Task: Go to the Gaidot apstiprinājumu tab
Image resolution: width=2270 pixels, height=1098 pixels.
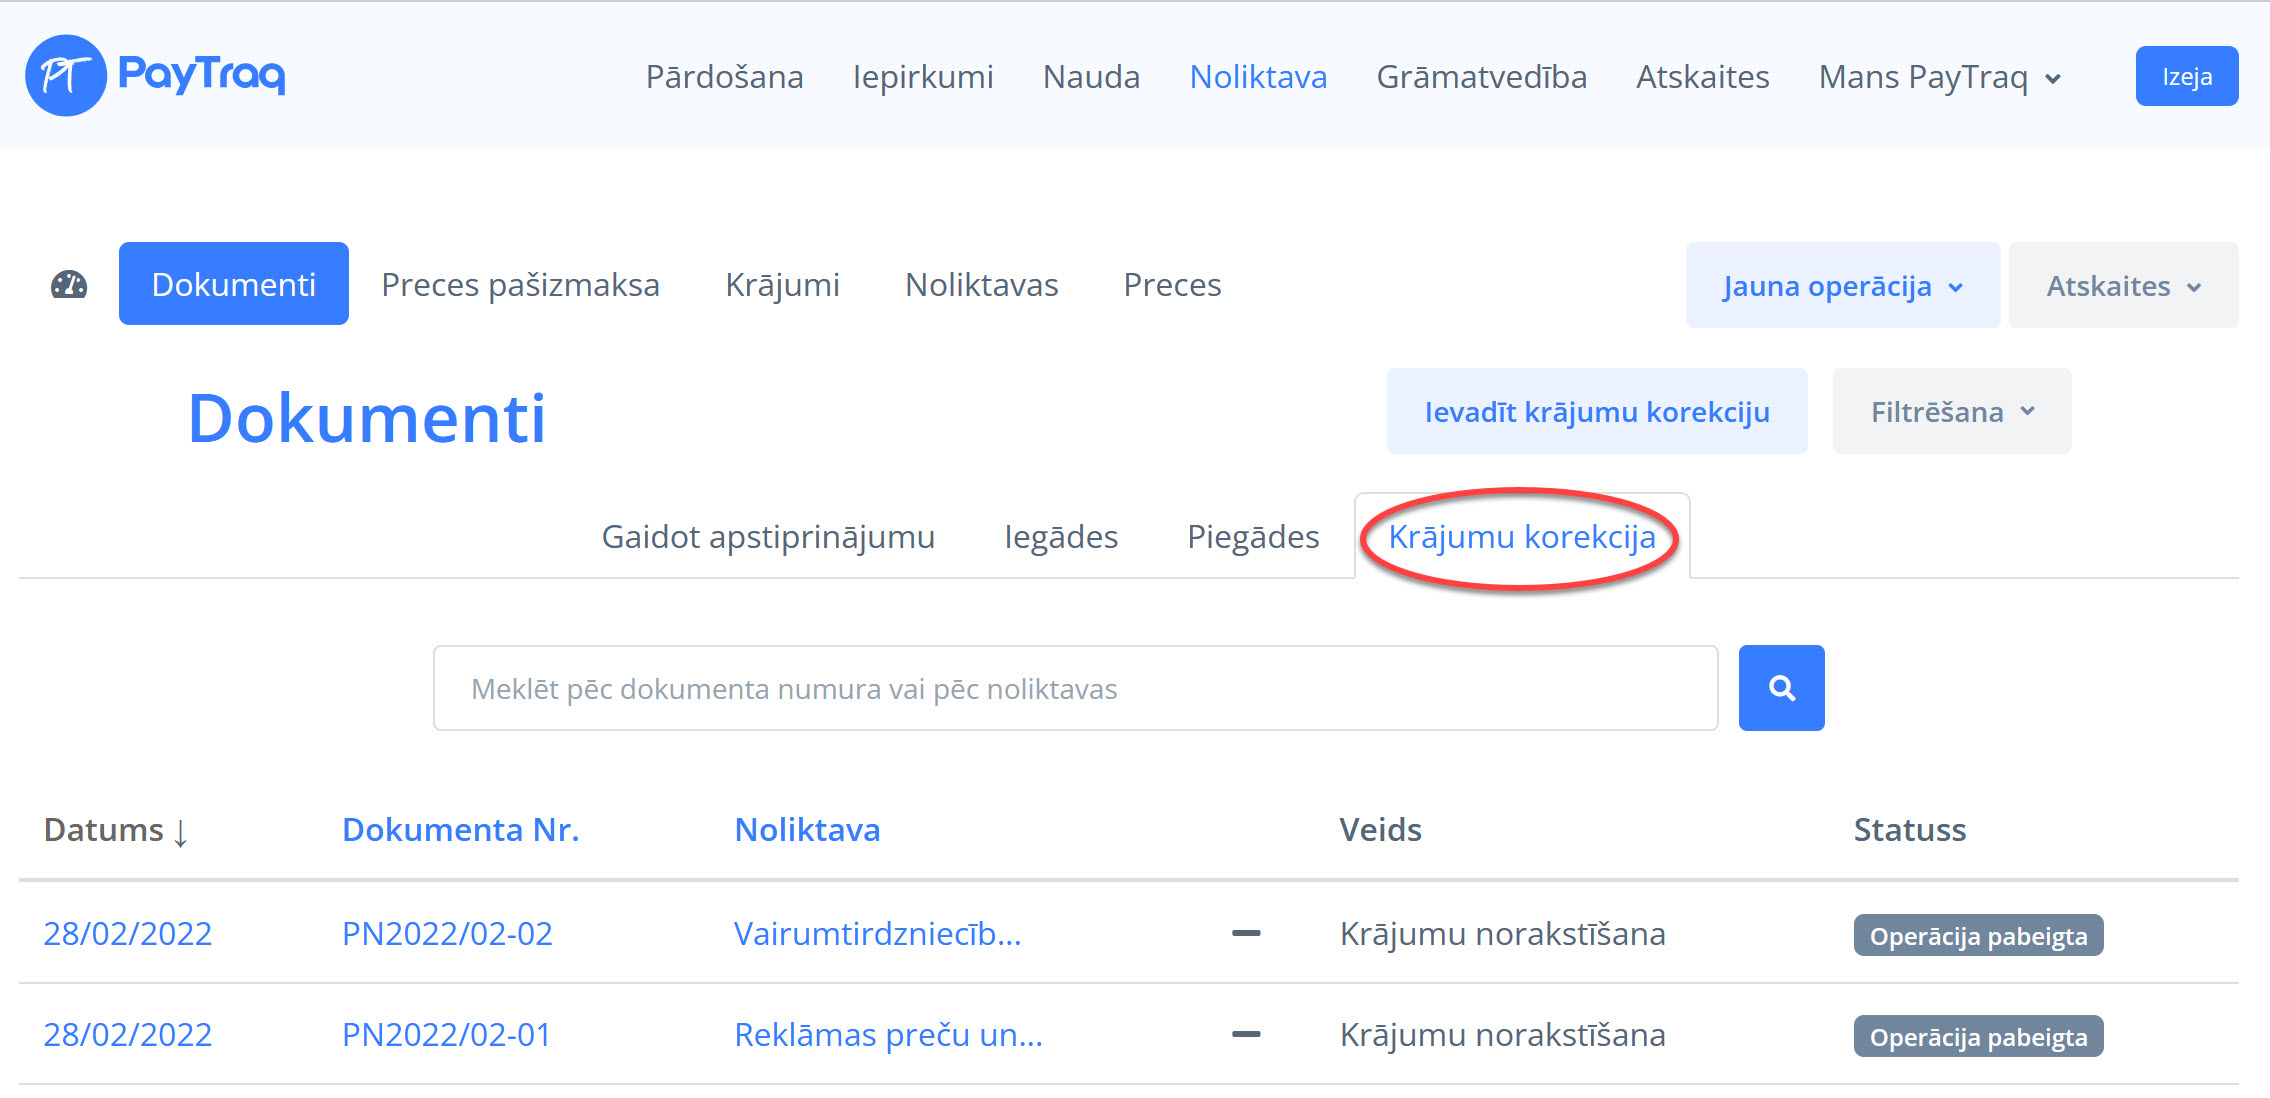Action: tap(767, 537)
